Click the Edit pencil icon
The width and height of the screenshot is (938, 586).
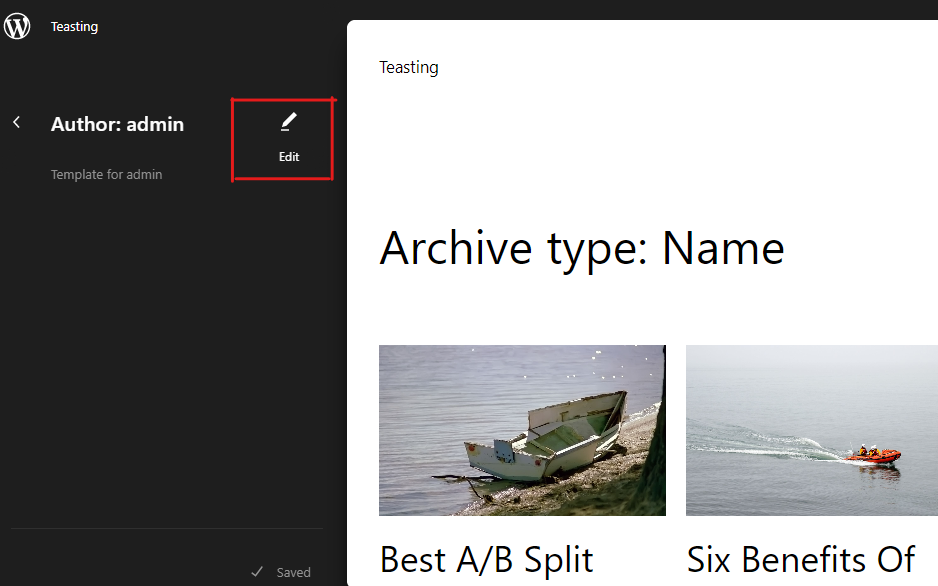288,122
